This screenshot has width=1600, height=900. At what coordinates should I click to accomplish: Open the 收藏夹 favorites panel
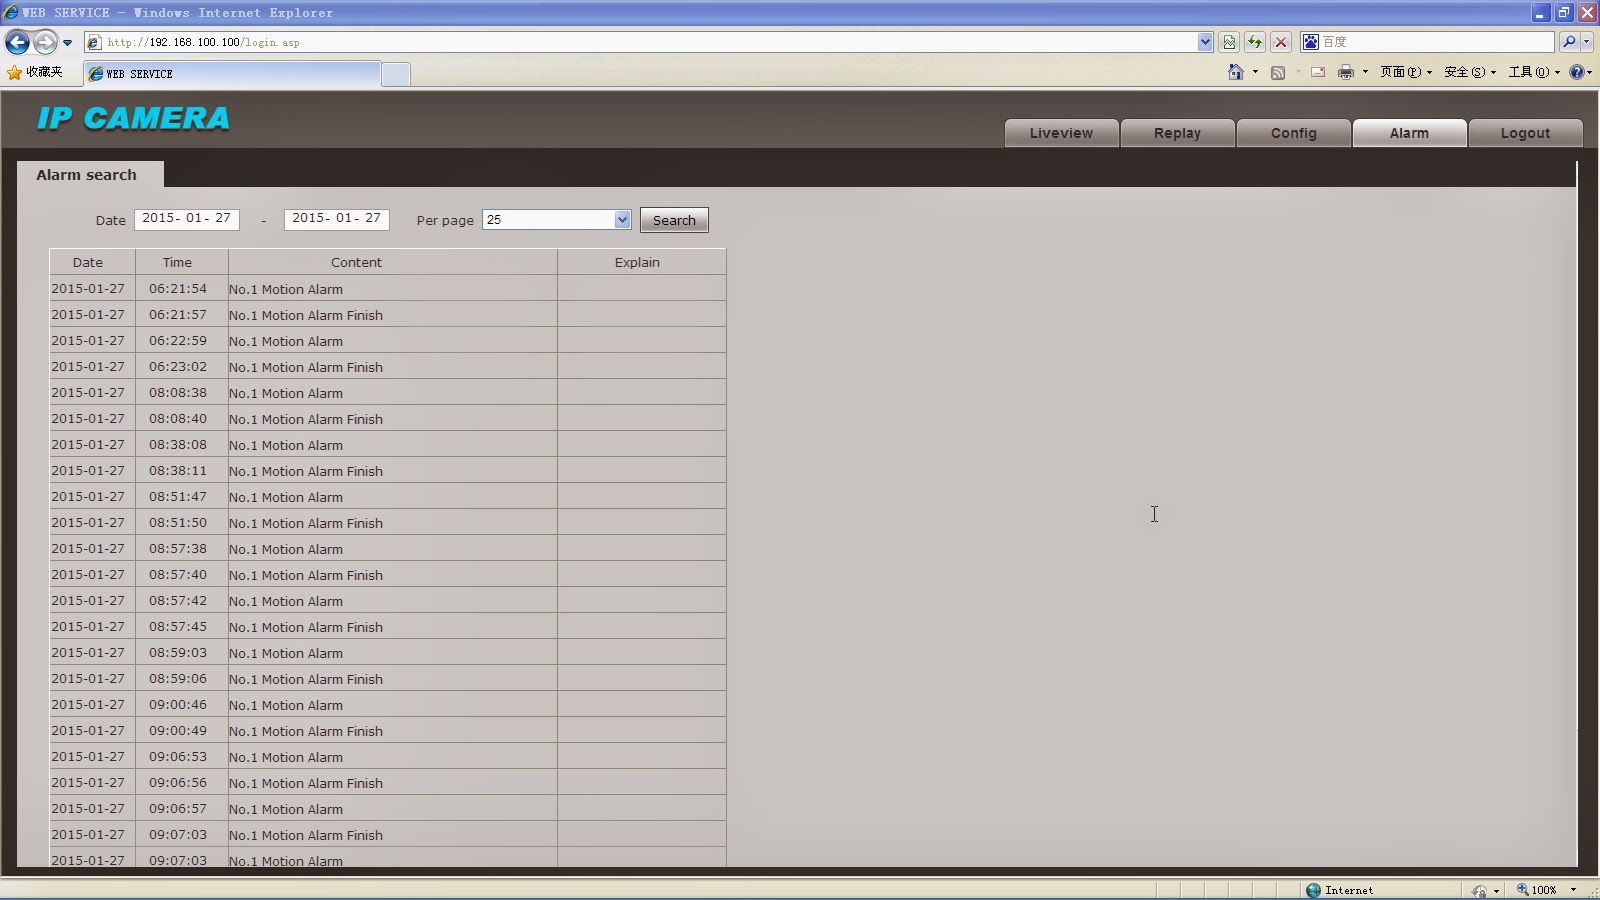pyautogui.click(x=38, y=72)
